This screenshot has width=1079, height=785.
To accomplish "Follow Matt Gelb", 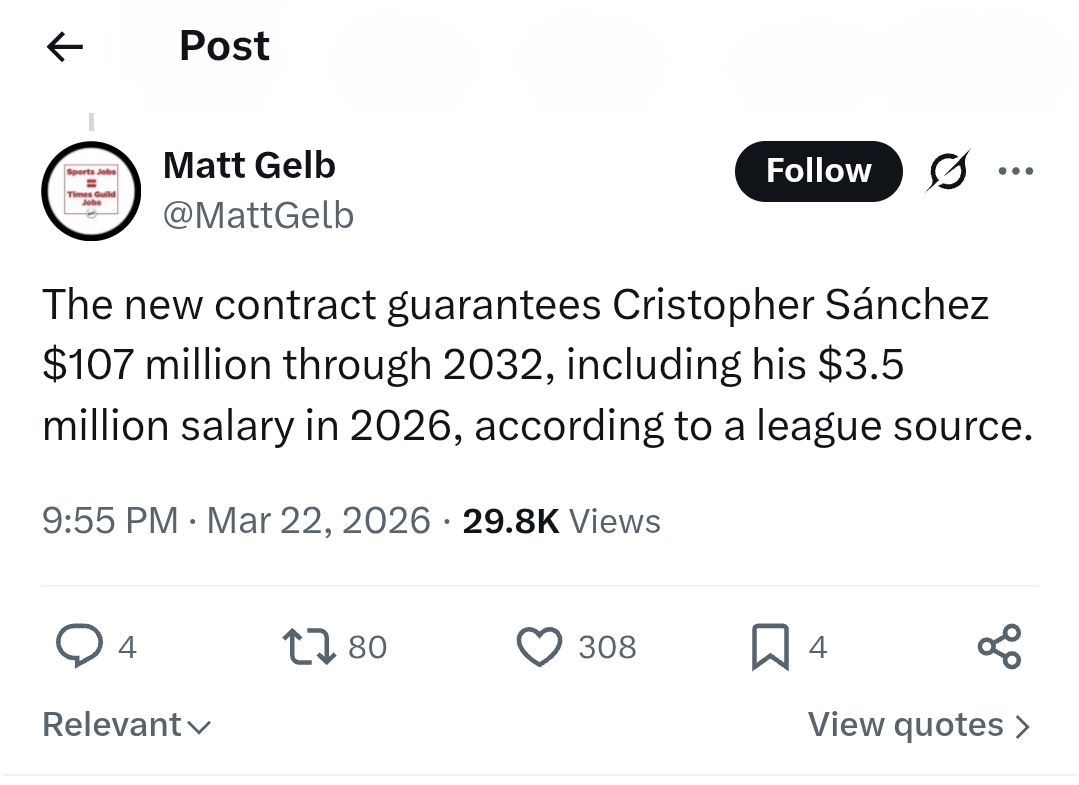I will pos(818,171).
